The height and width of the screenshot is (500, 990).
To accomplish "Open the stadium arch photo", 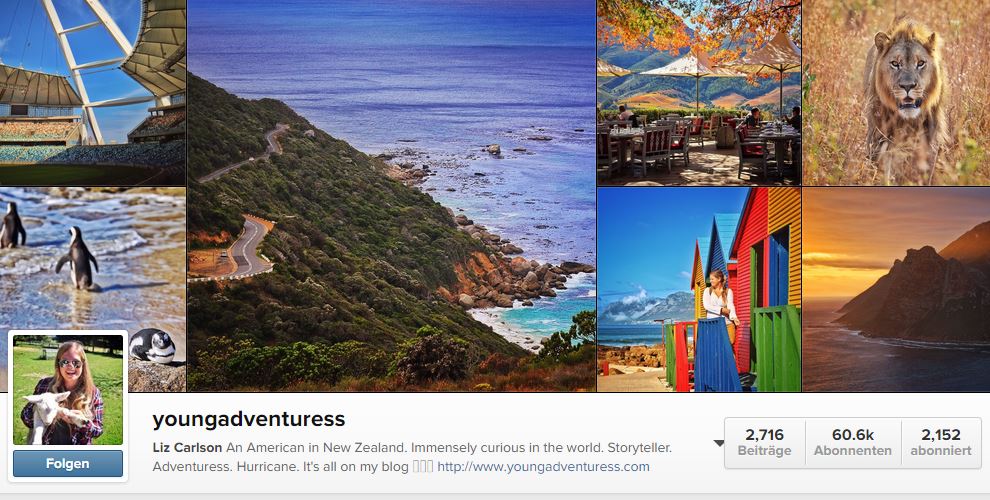I will (x=92, y=92).
